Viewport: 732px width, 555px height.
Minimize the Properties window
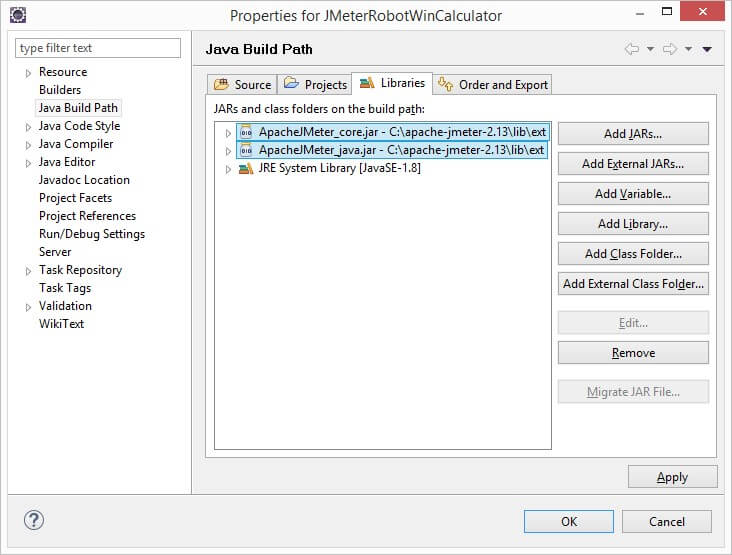(640, 14)
